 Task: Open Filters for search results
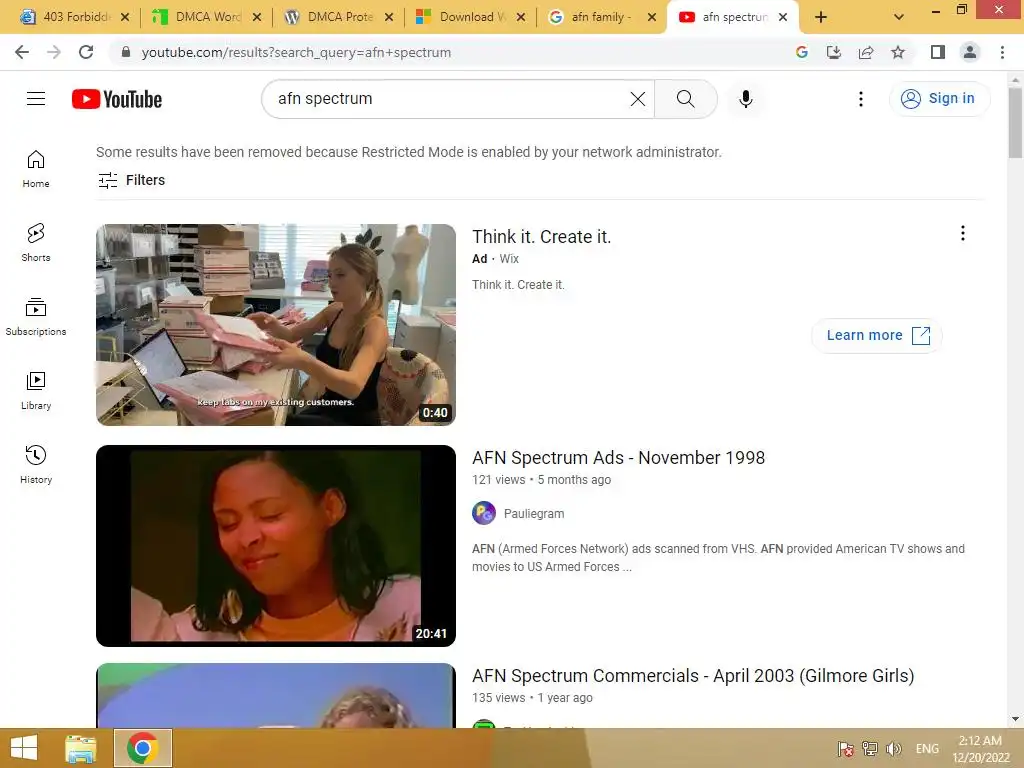pos(131,180)
